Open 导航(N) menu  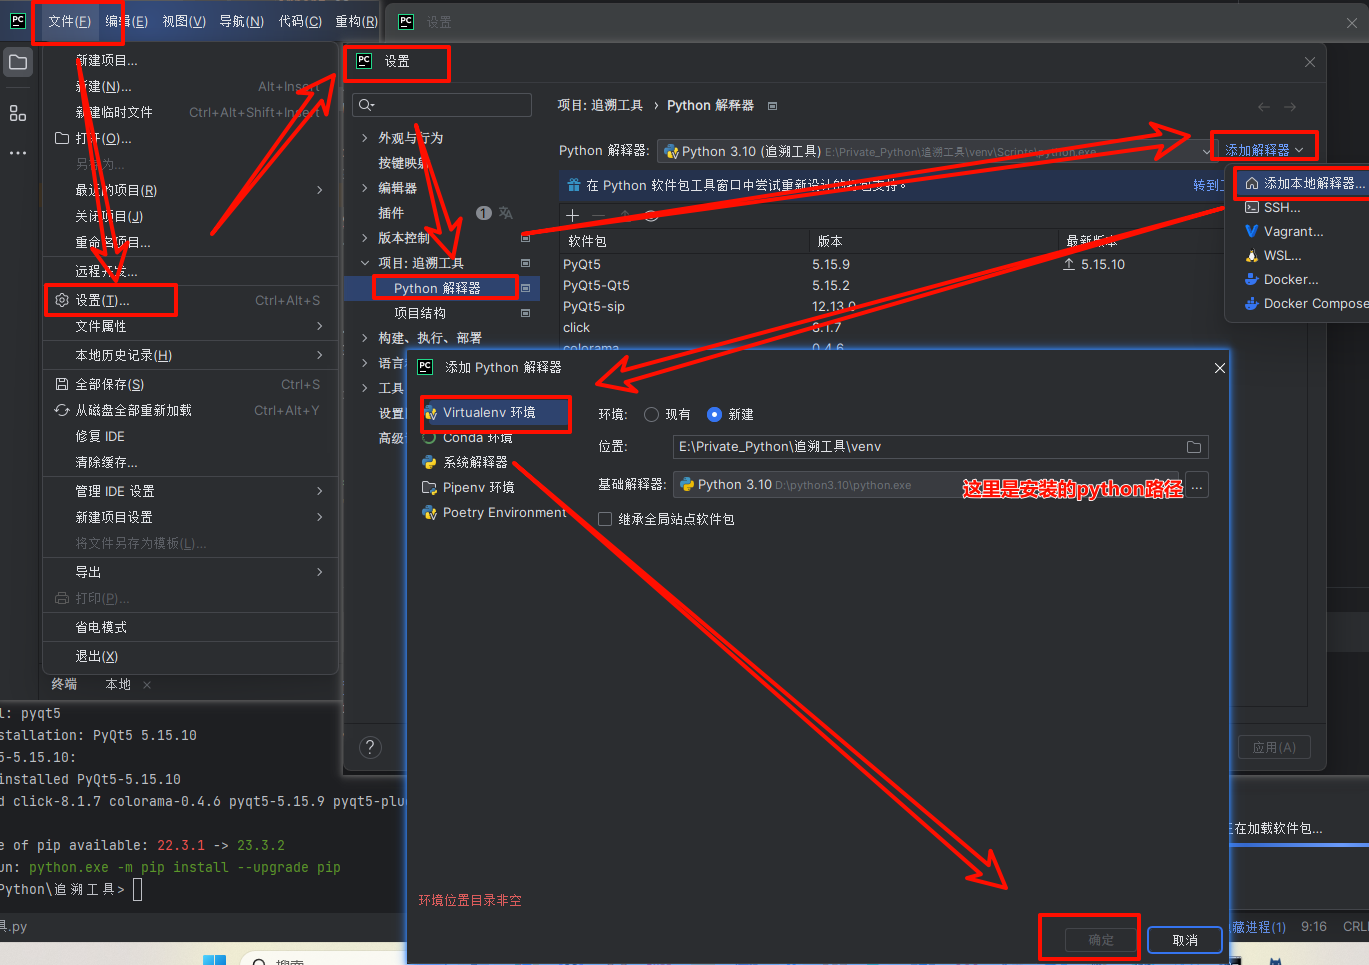click(242, 21)
